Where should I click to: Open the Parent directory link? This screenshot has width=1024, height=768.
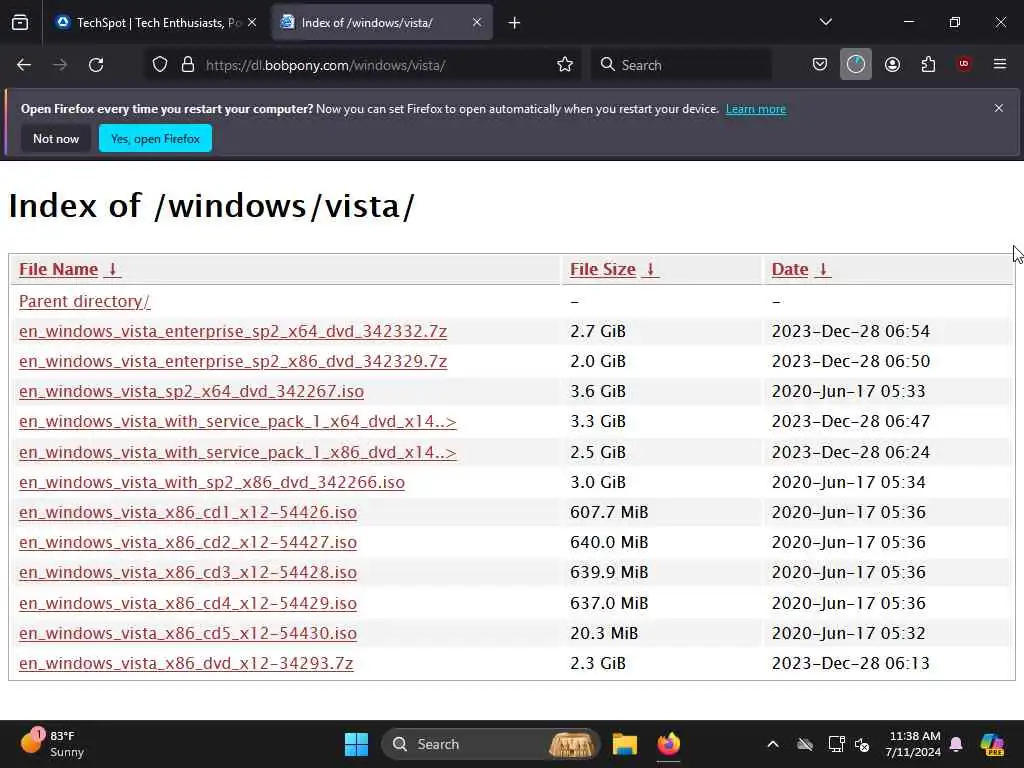click(84, 301)
